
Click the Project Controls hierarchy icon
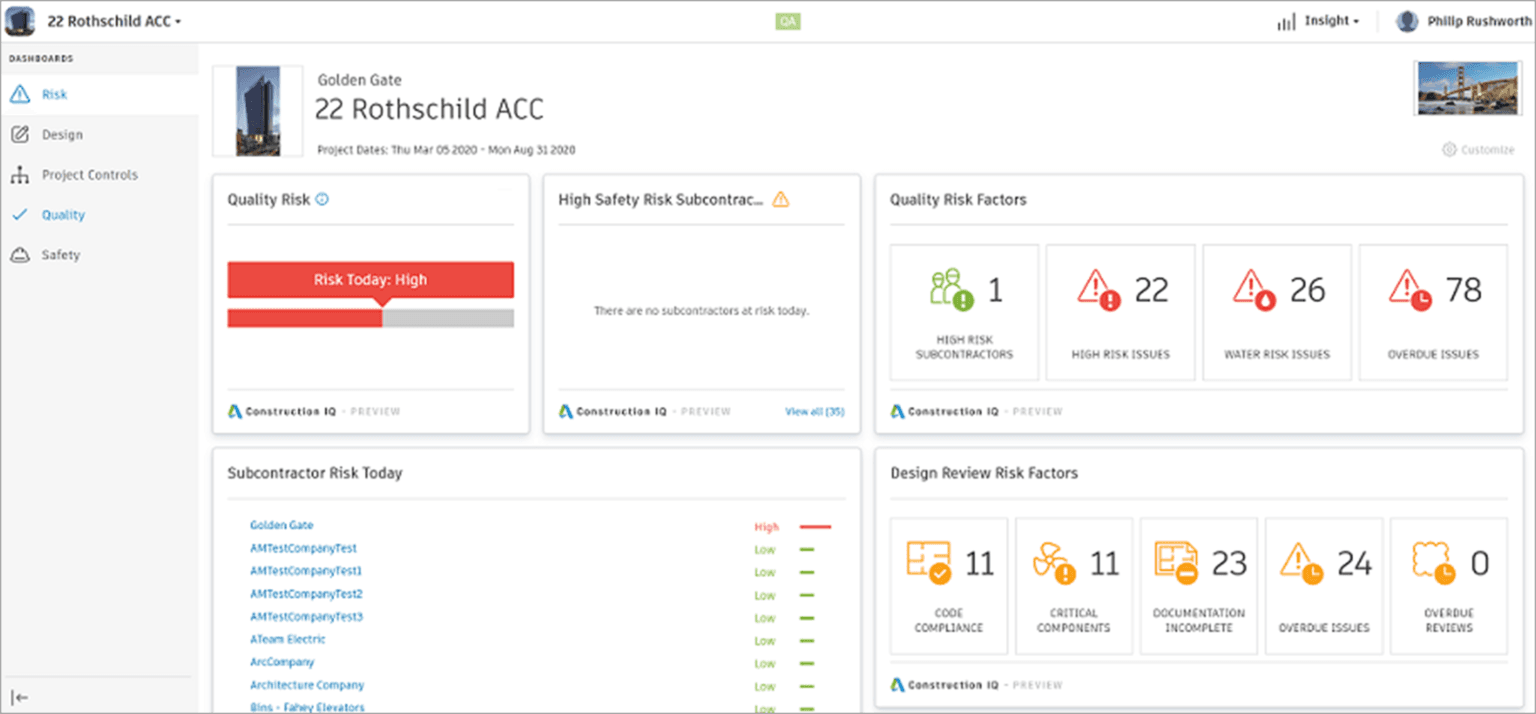pos(19,175)
